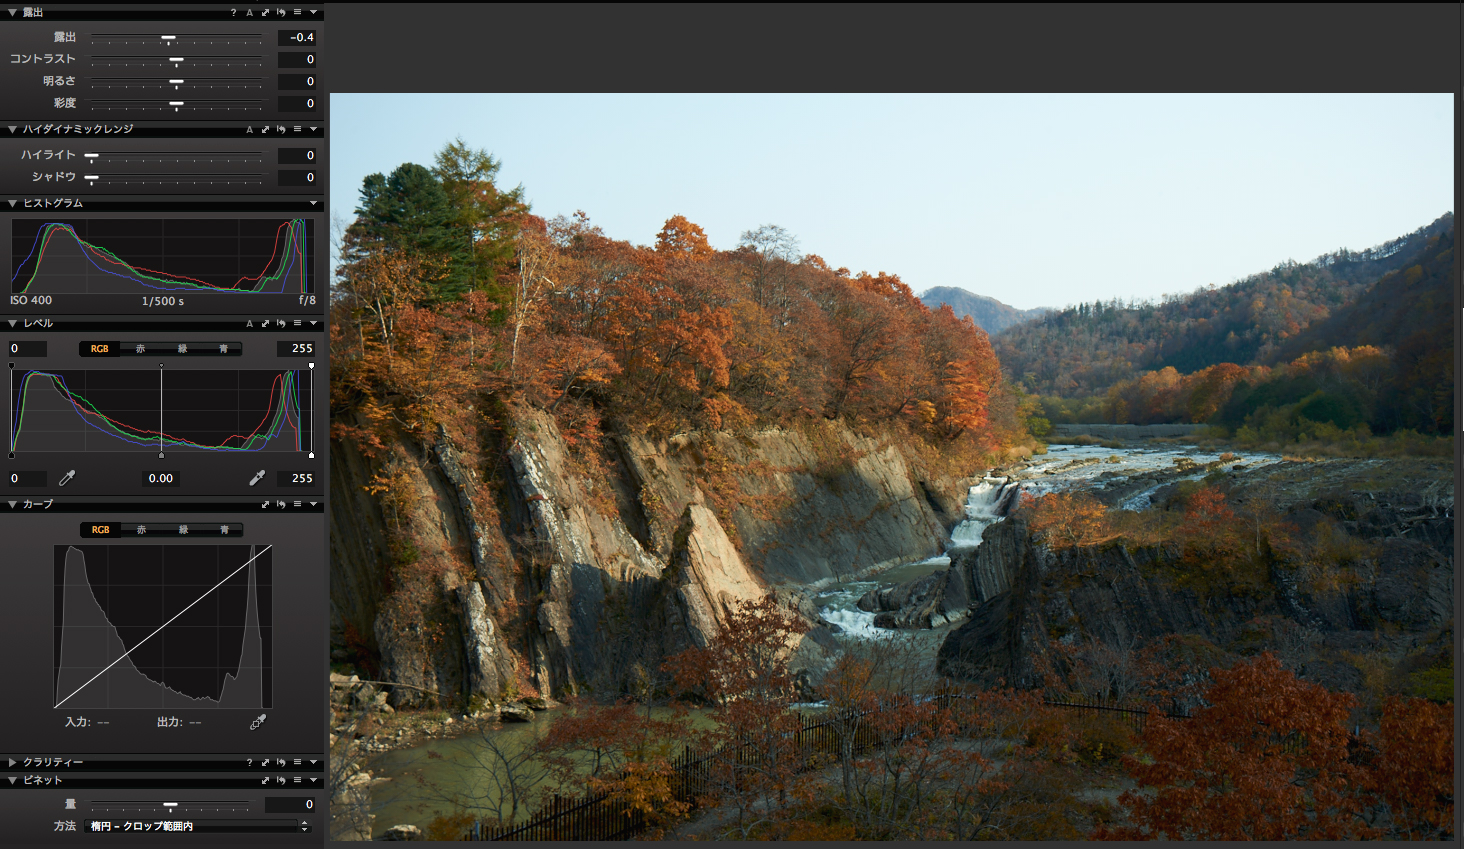Select the curve point picker eyedropper
Viewport: 1464px width, 849px height.
pos(257,721)
